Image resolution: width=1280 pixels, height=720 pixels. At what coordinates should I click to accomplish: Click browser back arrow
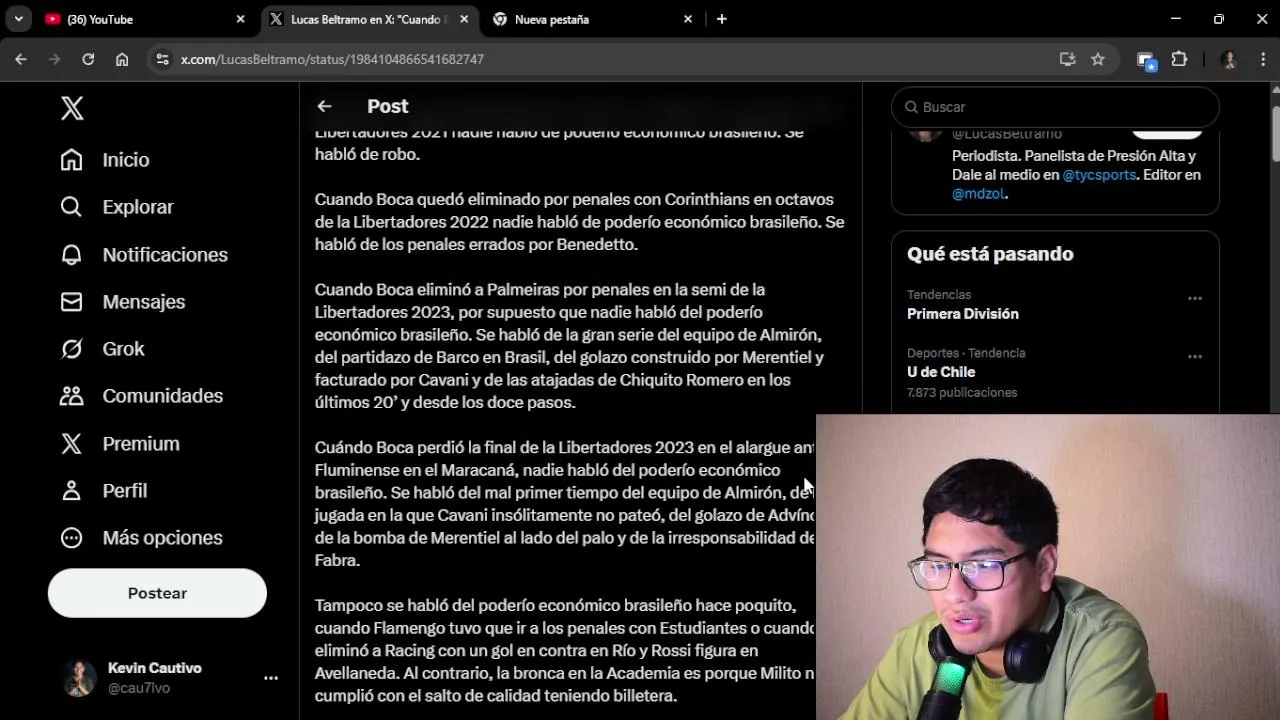[21, 59]
